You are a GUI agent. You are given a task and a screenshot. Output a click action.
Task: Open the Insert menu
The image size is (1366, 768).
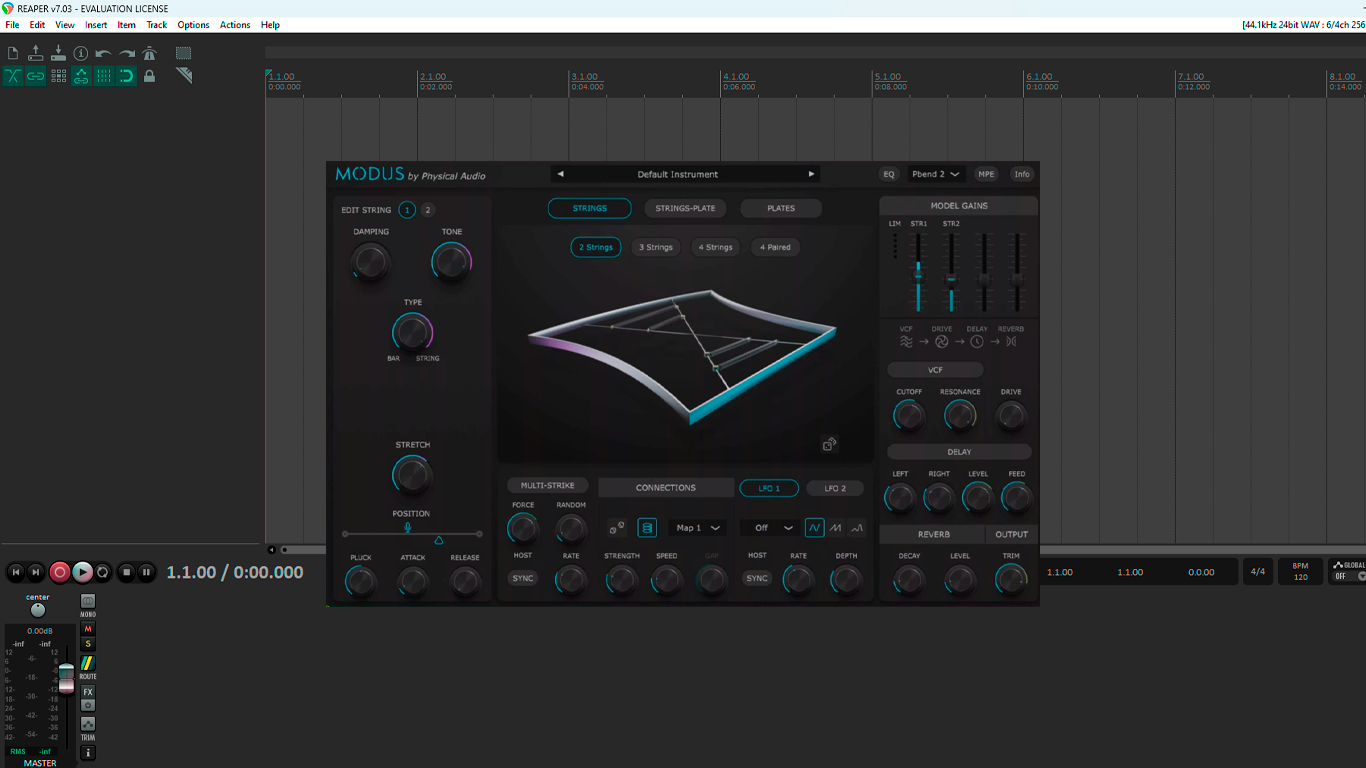(96, 25)
